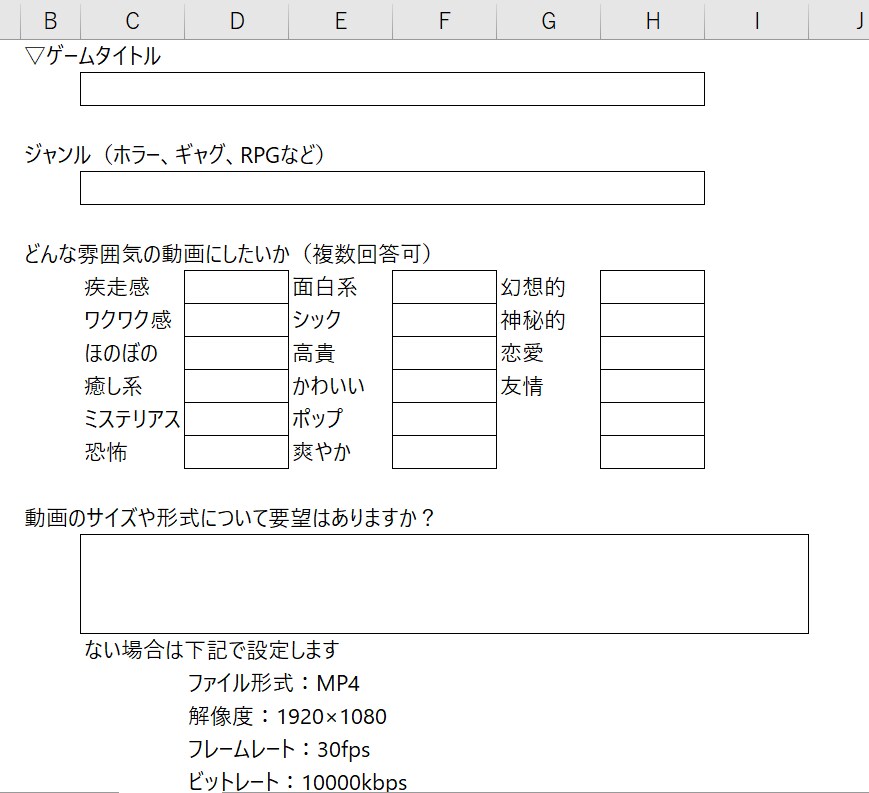
Task: Select the box next to 友情
Action: click(x=653, y=386)
